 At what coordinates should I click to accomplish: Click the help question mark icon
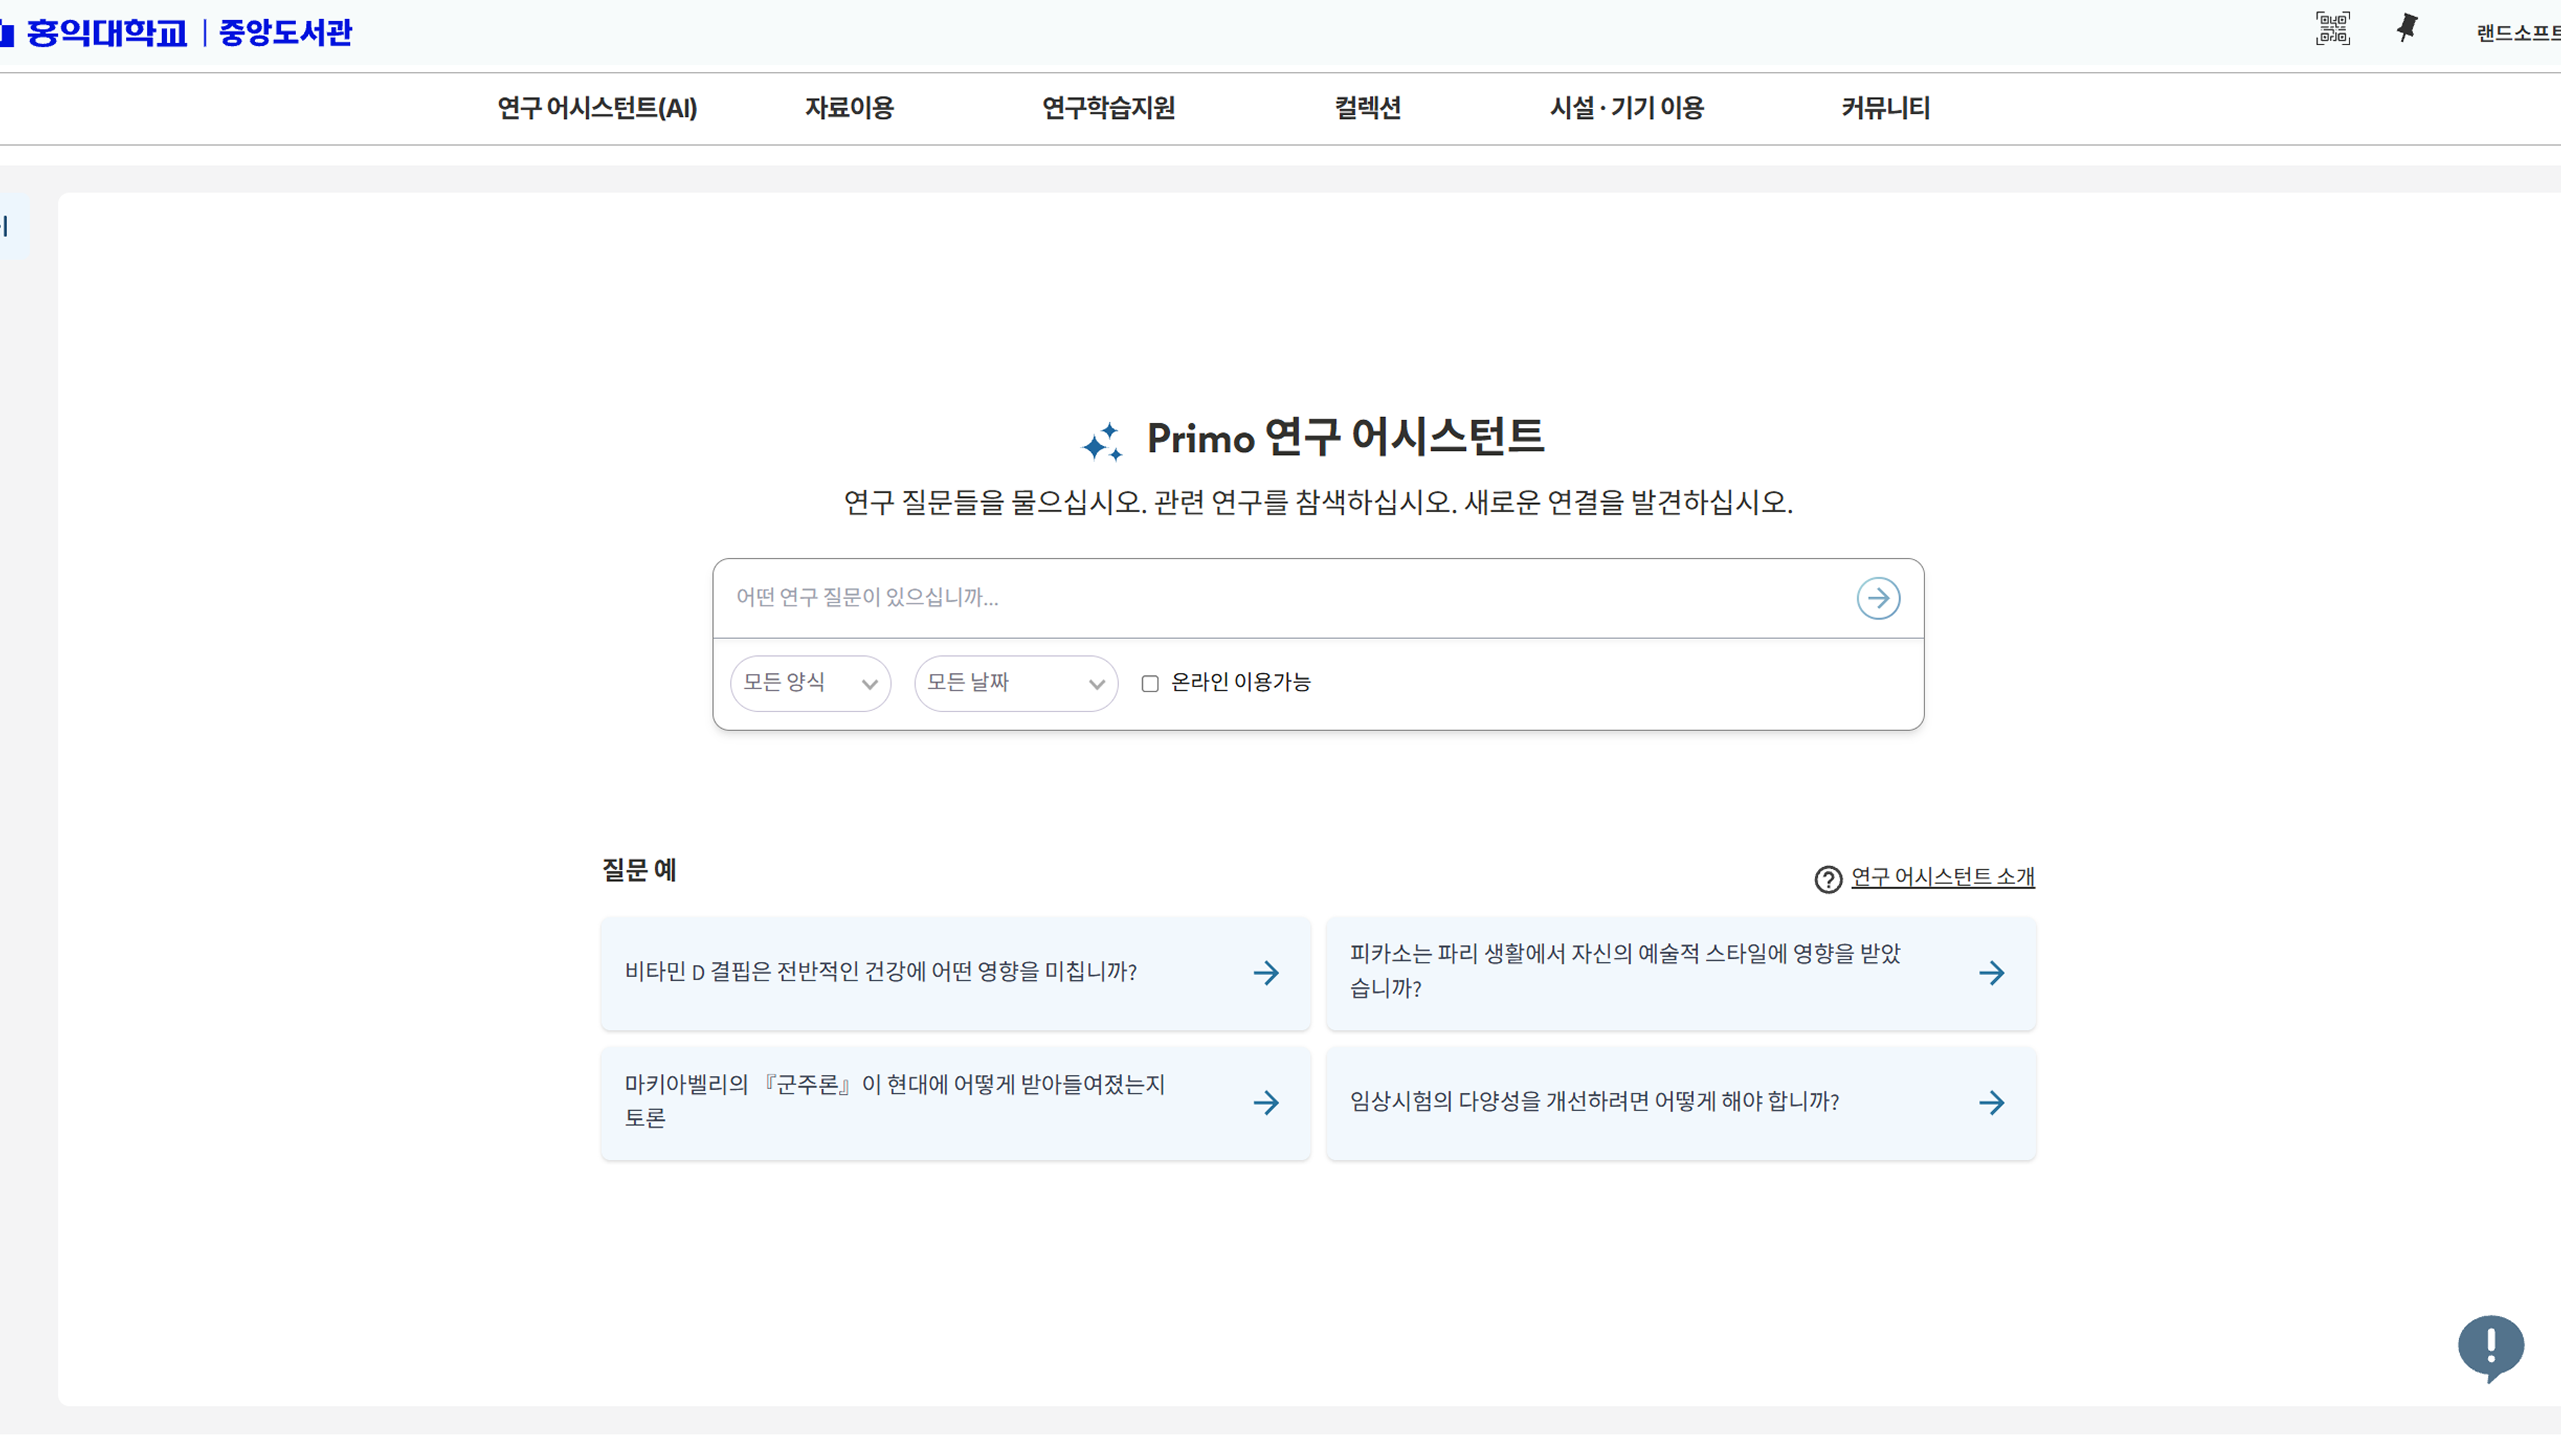point(1827,879)
